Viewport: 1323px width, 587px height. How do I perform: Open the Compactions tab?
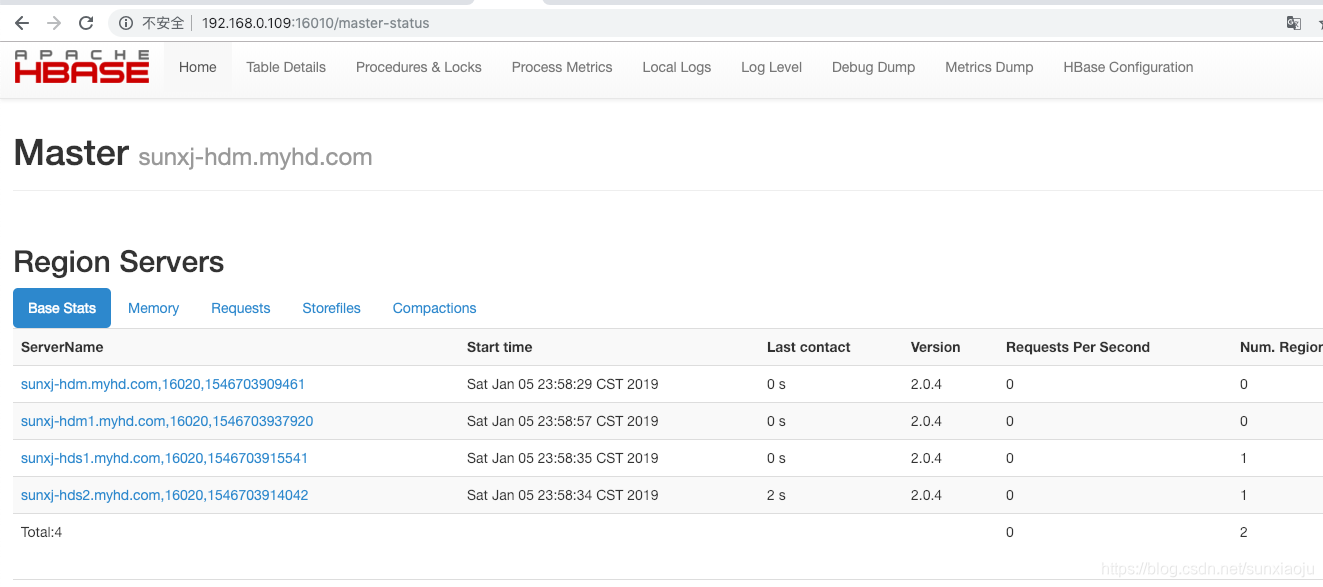(434, 308)
